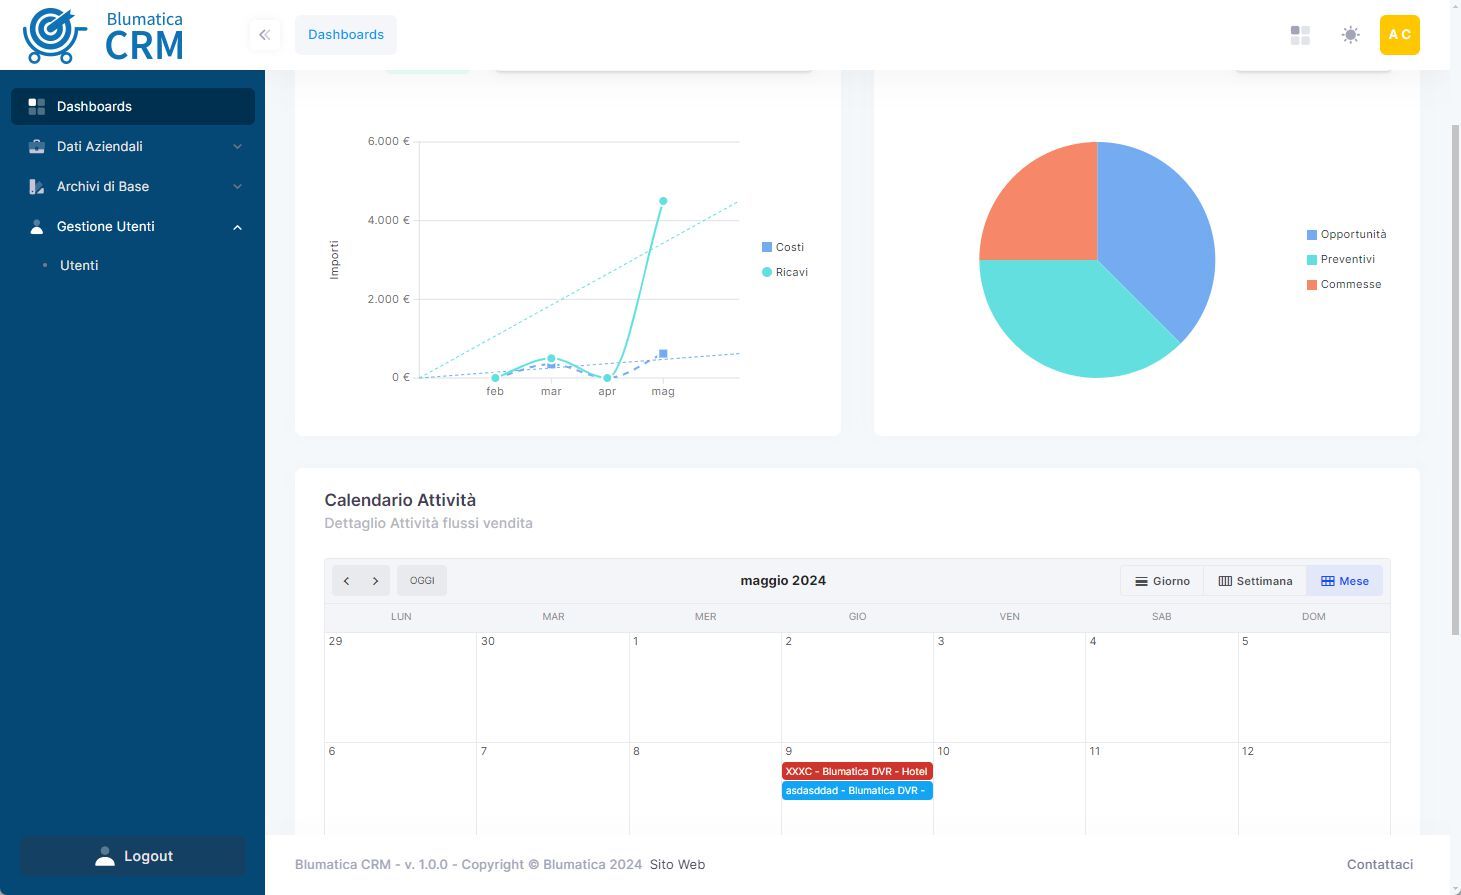The width and height of the screenshot is (1461, 895).
Task: Collapse the Gestione Utenti section
Action: [x=237, y=227]
